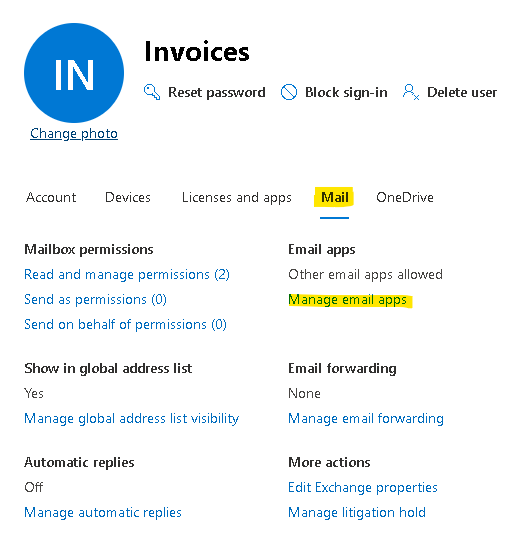Image resolution: width=527 pixels, height=559 pixels.
Task: Click the Block sign-in circle icon
Action: 289,92
